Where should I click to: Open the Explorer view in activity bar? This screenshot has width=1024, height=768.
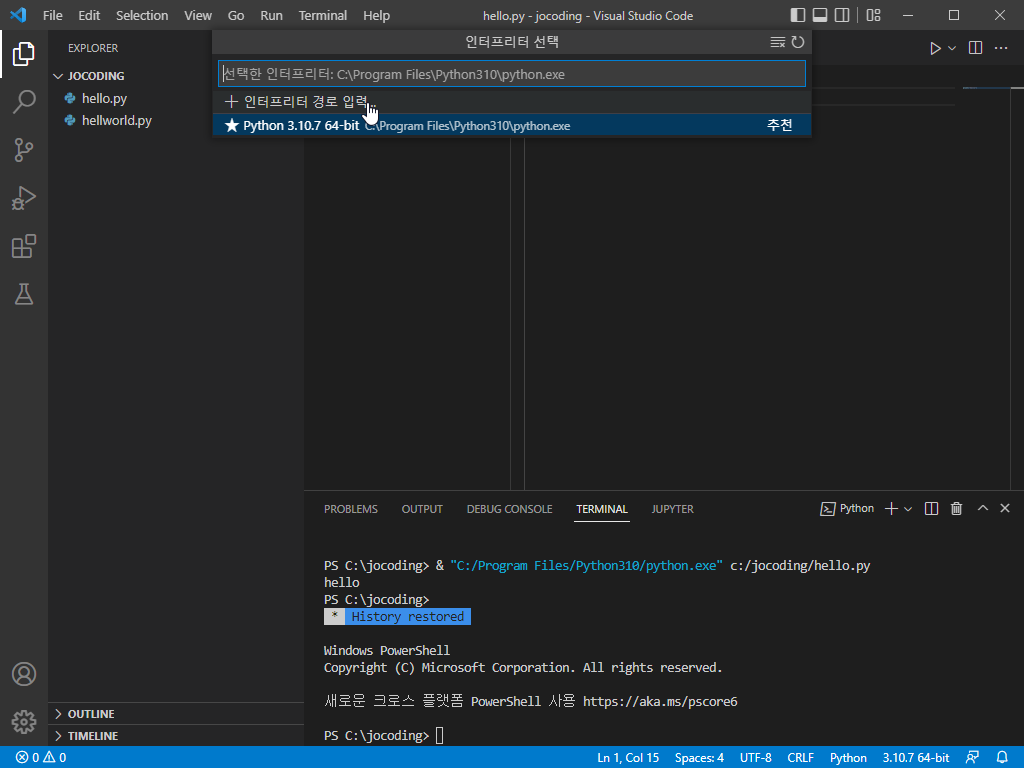(x=24, y=54)
